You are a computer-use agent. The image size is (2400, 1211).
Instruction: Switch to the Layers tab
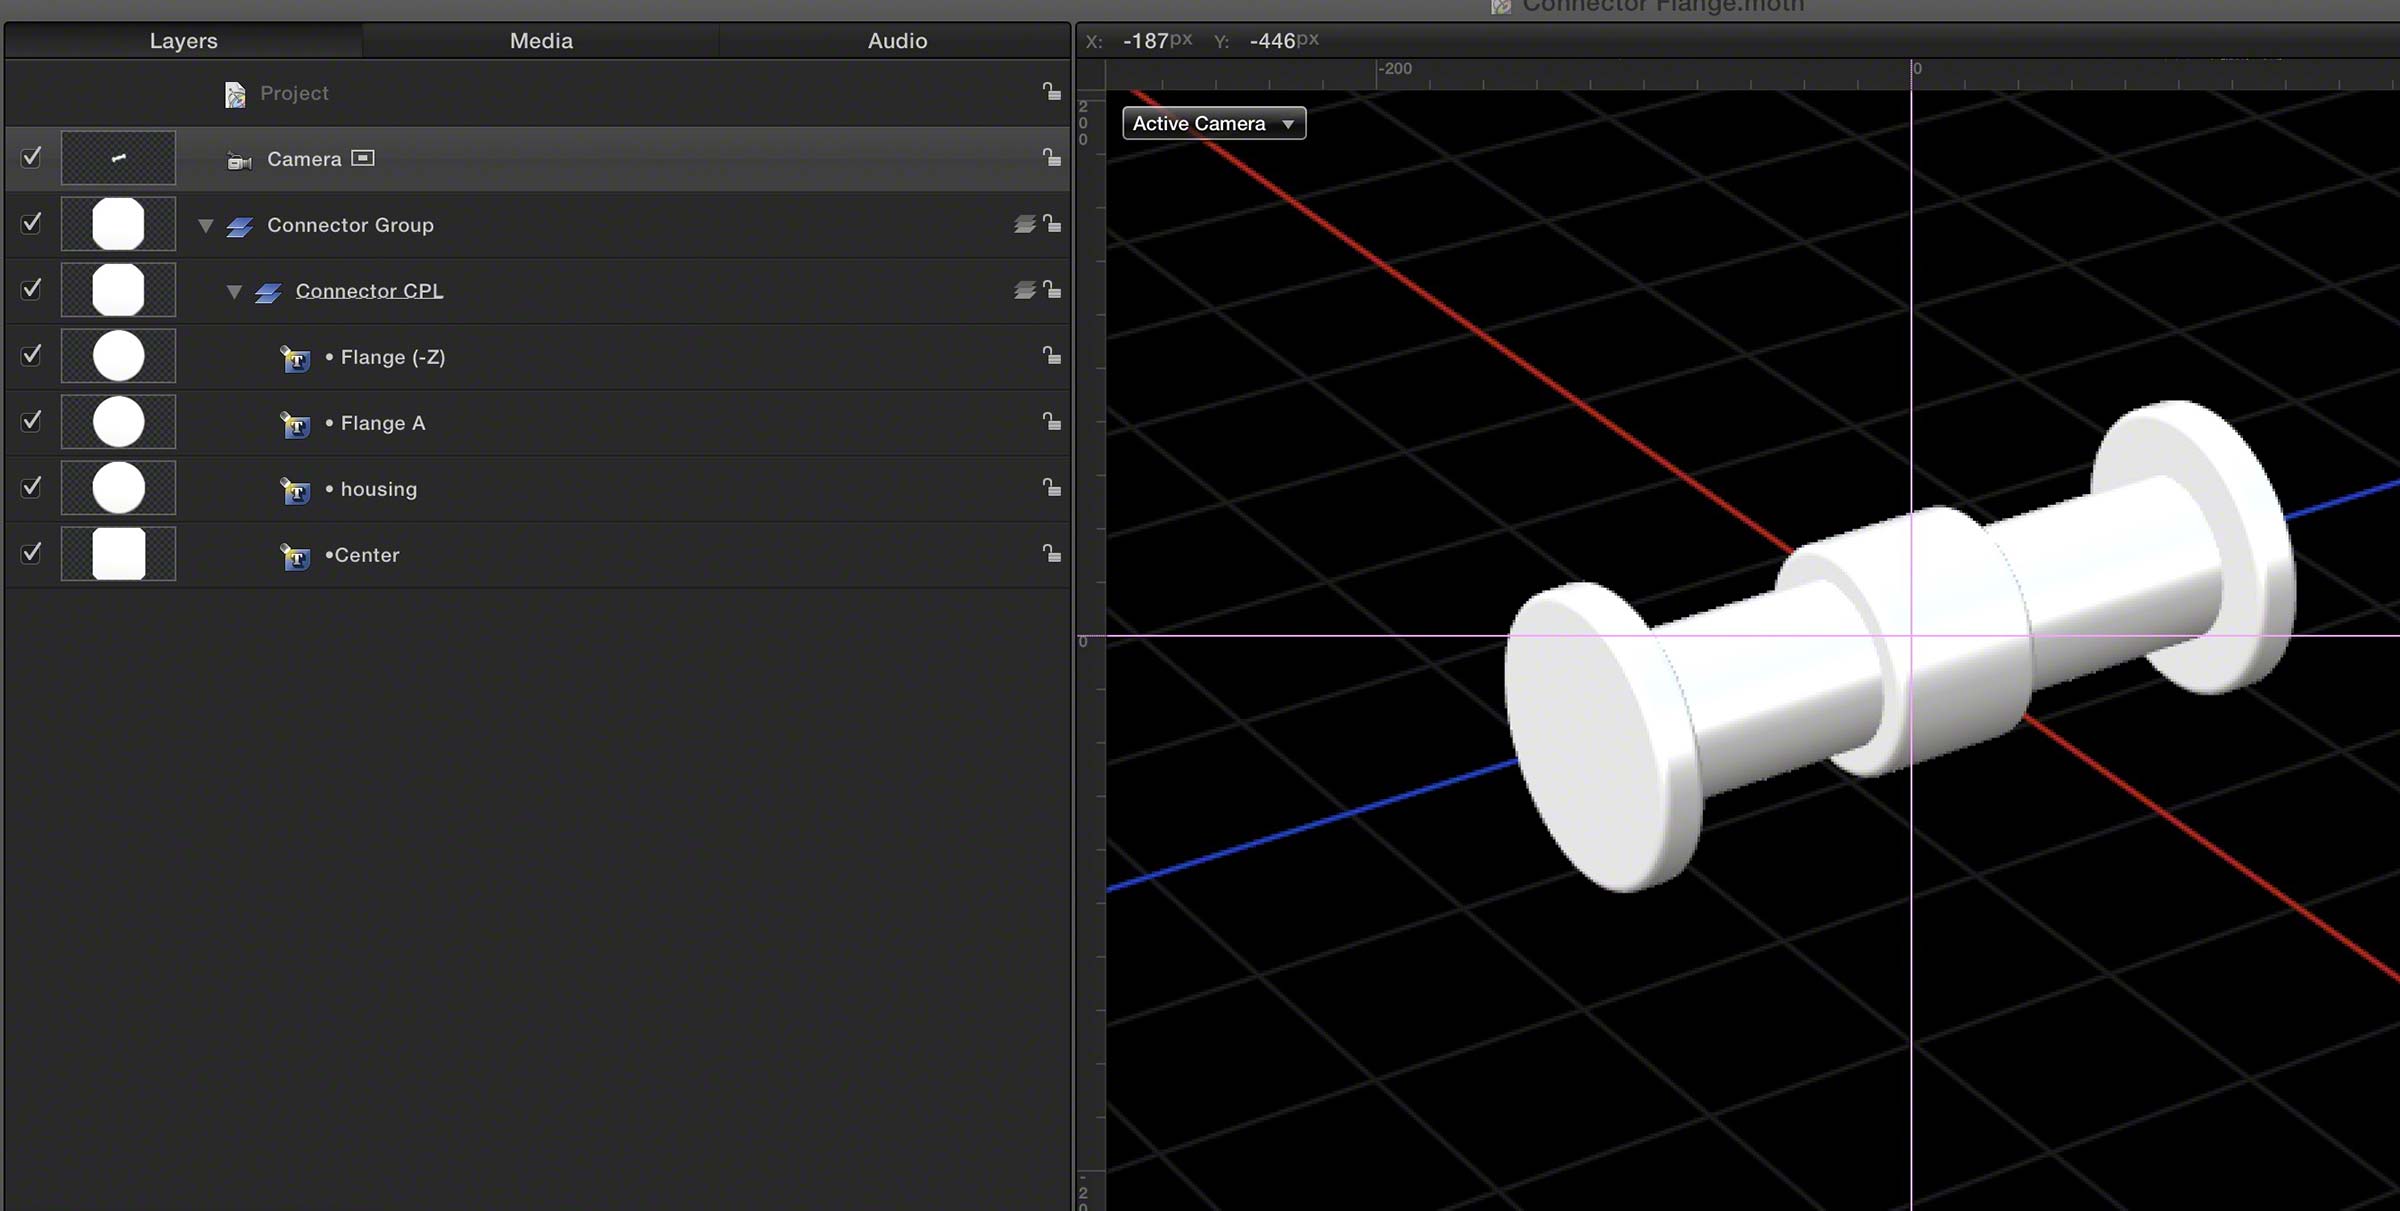coord(184,41)
